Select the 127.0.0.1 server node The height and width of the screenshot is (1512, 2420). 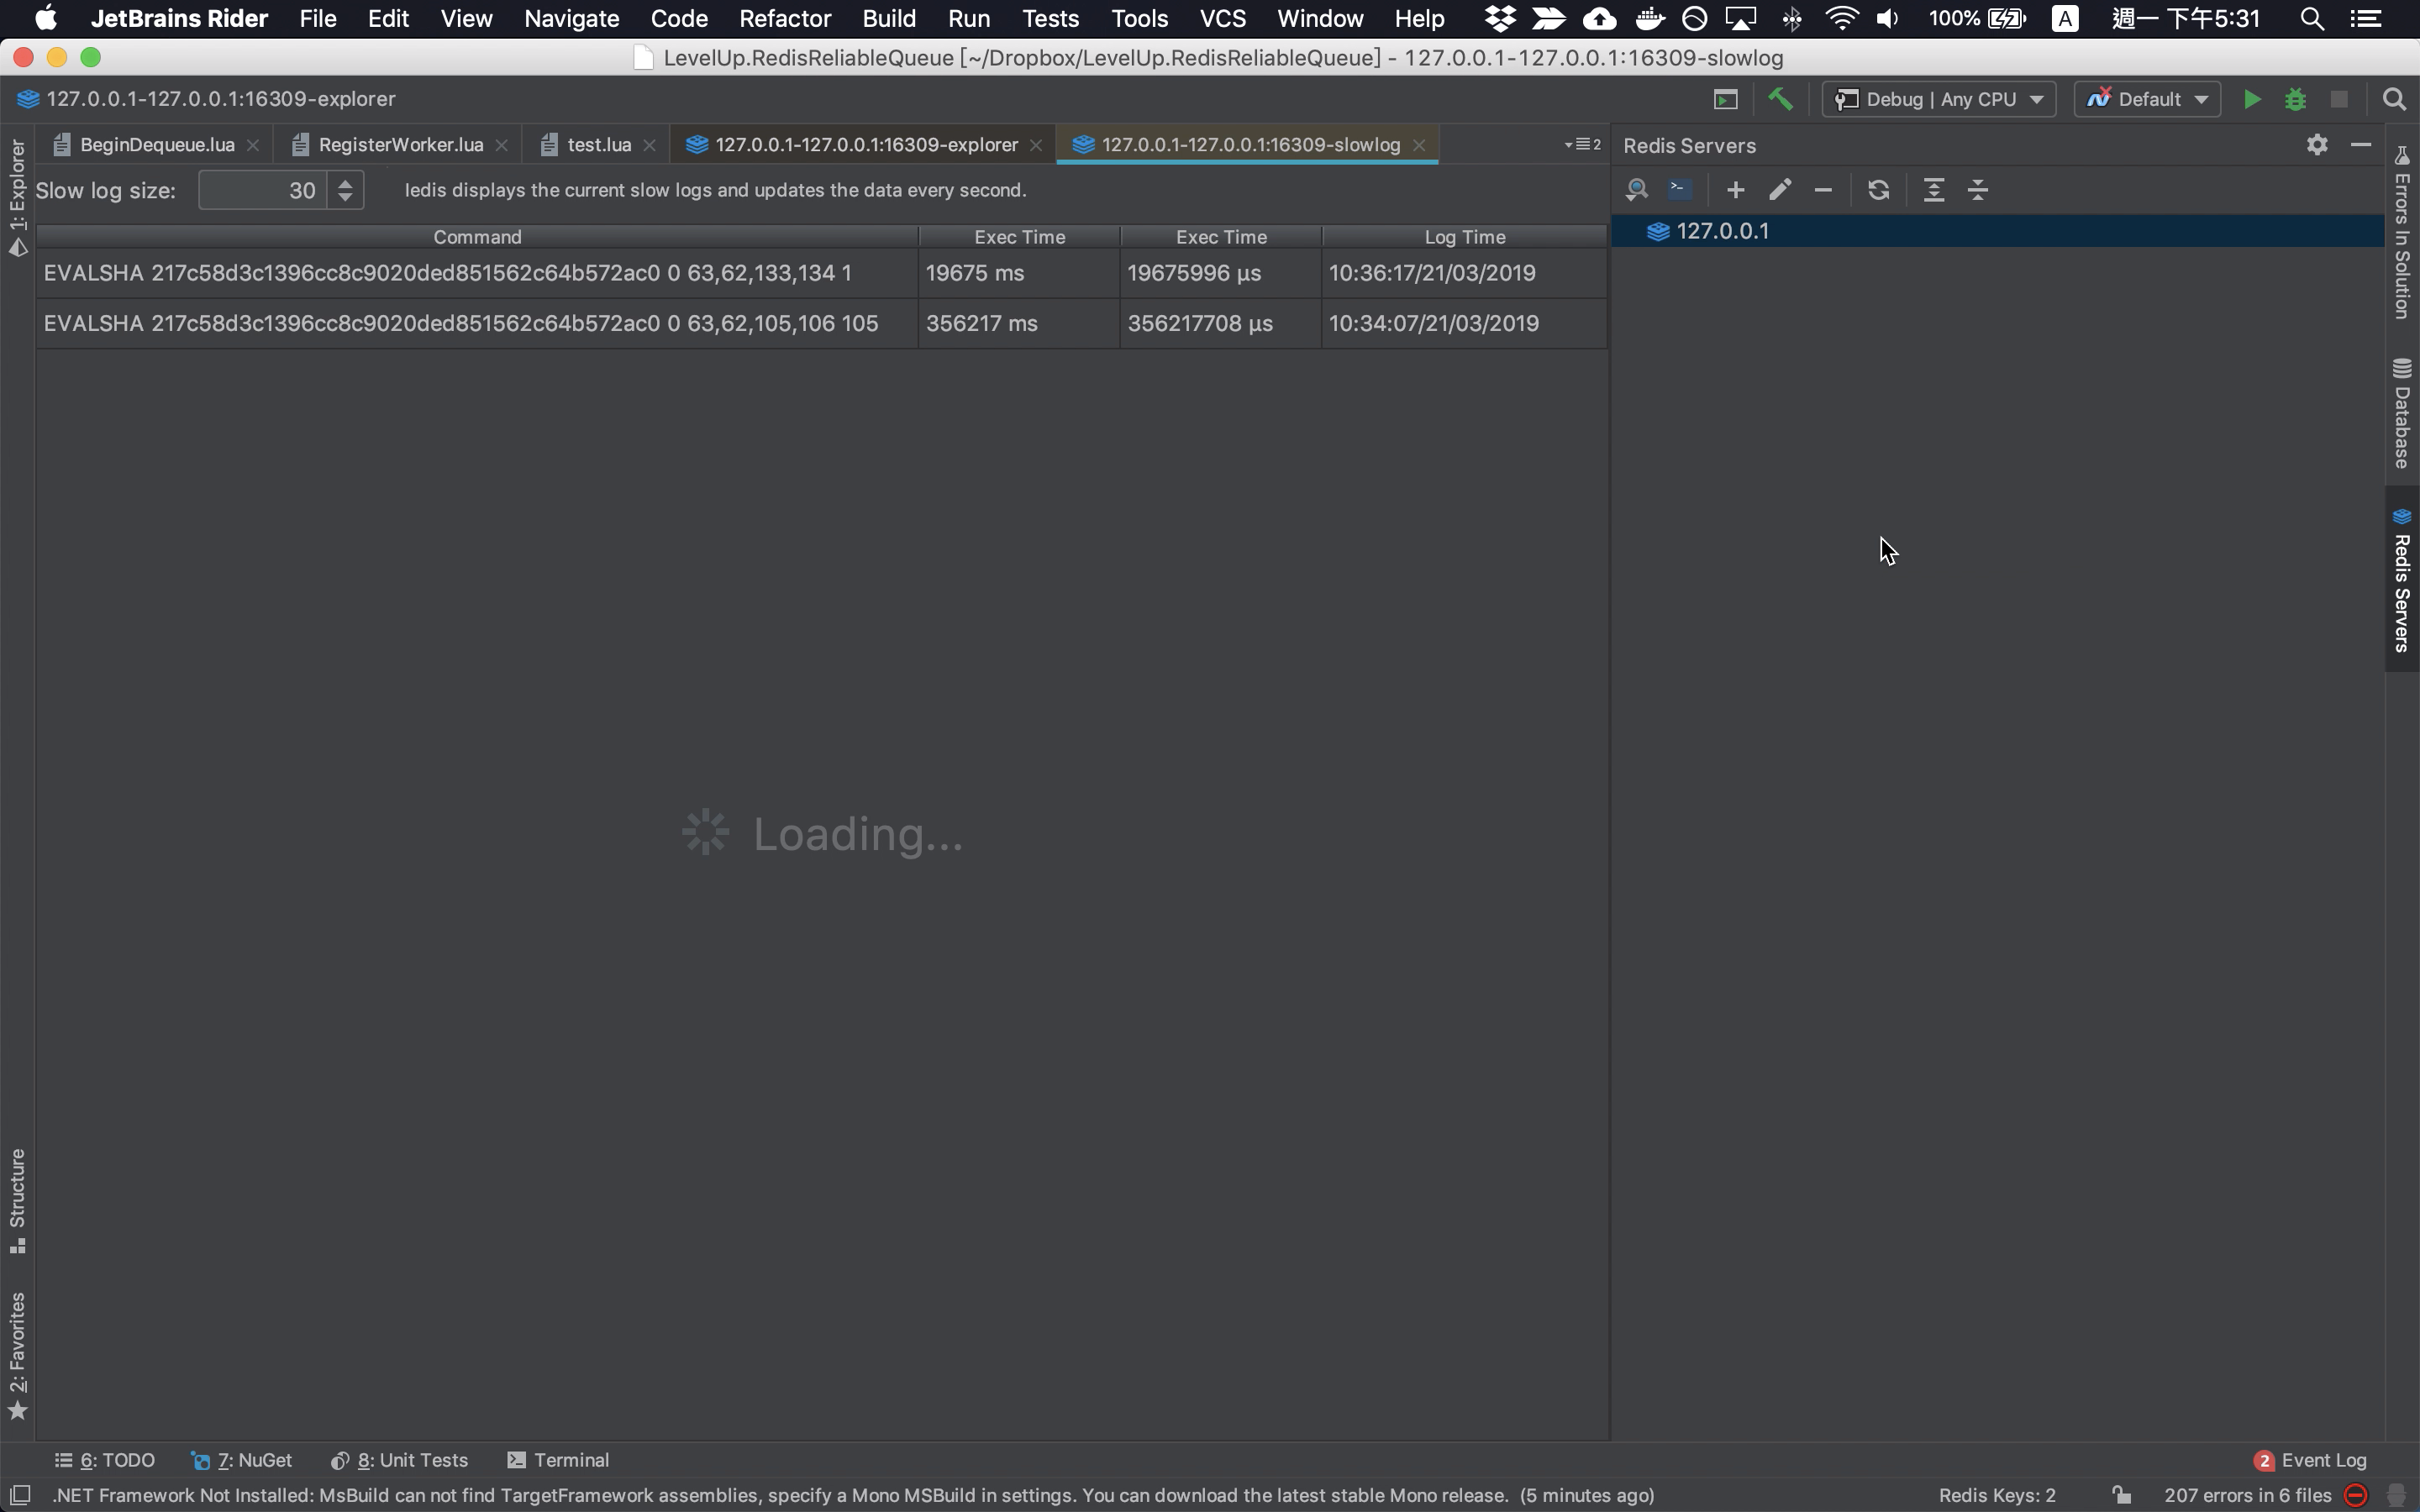[x=1997, y=231]
